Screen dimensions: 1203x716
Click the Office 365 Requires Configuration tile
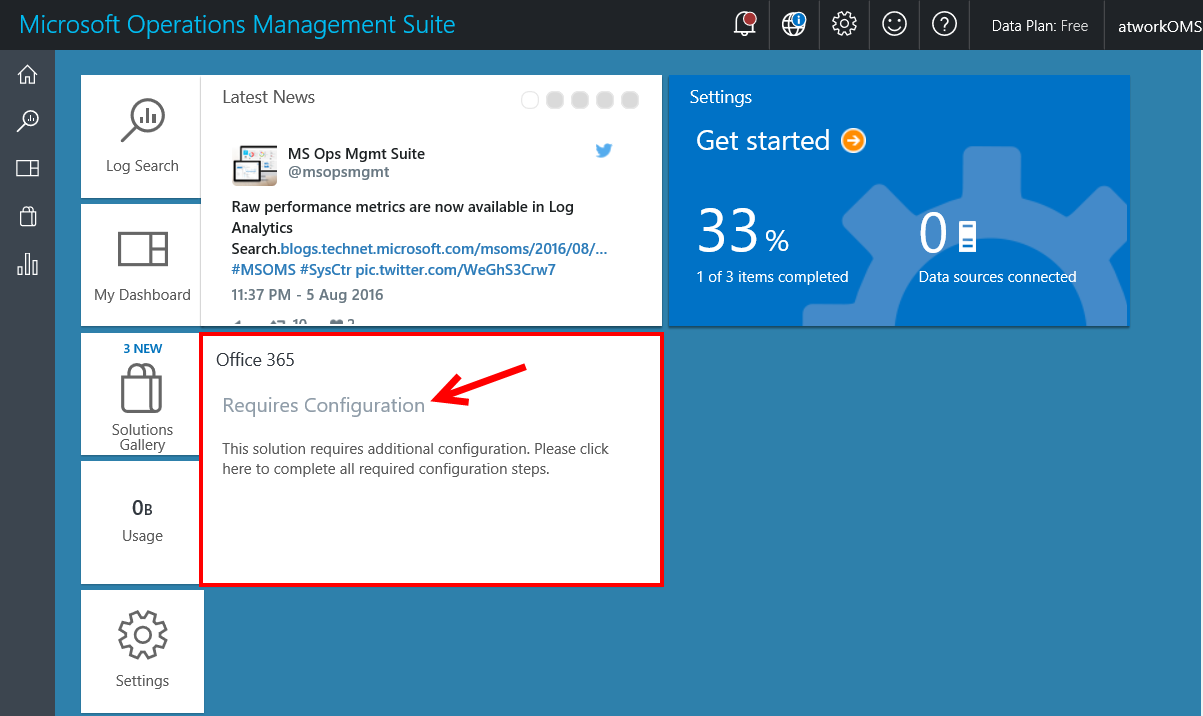point(431,459)
